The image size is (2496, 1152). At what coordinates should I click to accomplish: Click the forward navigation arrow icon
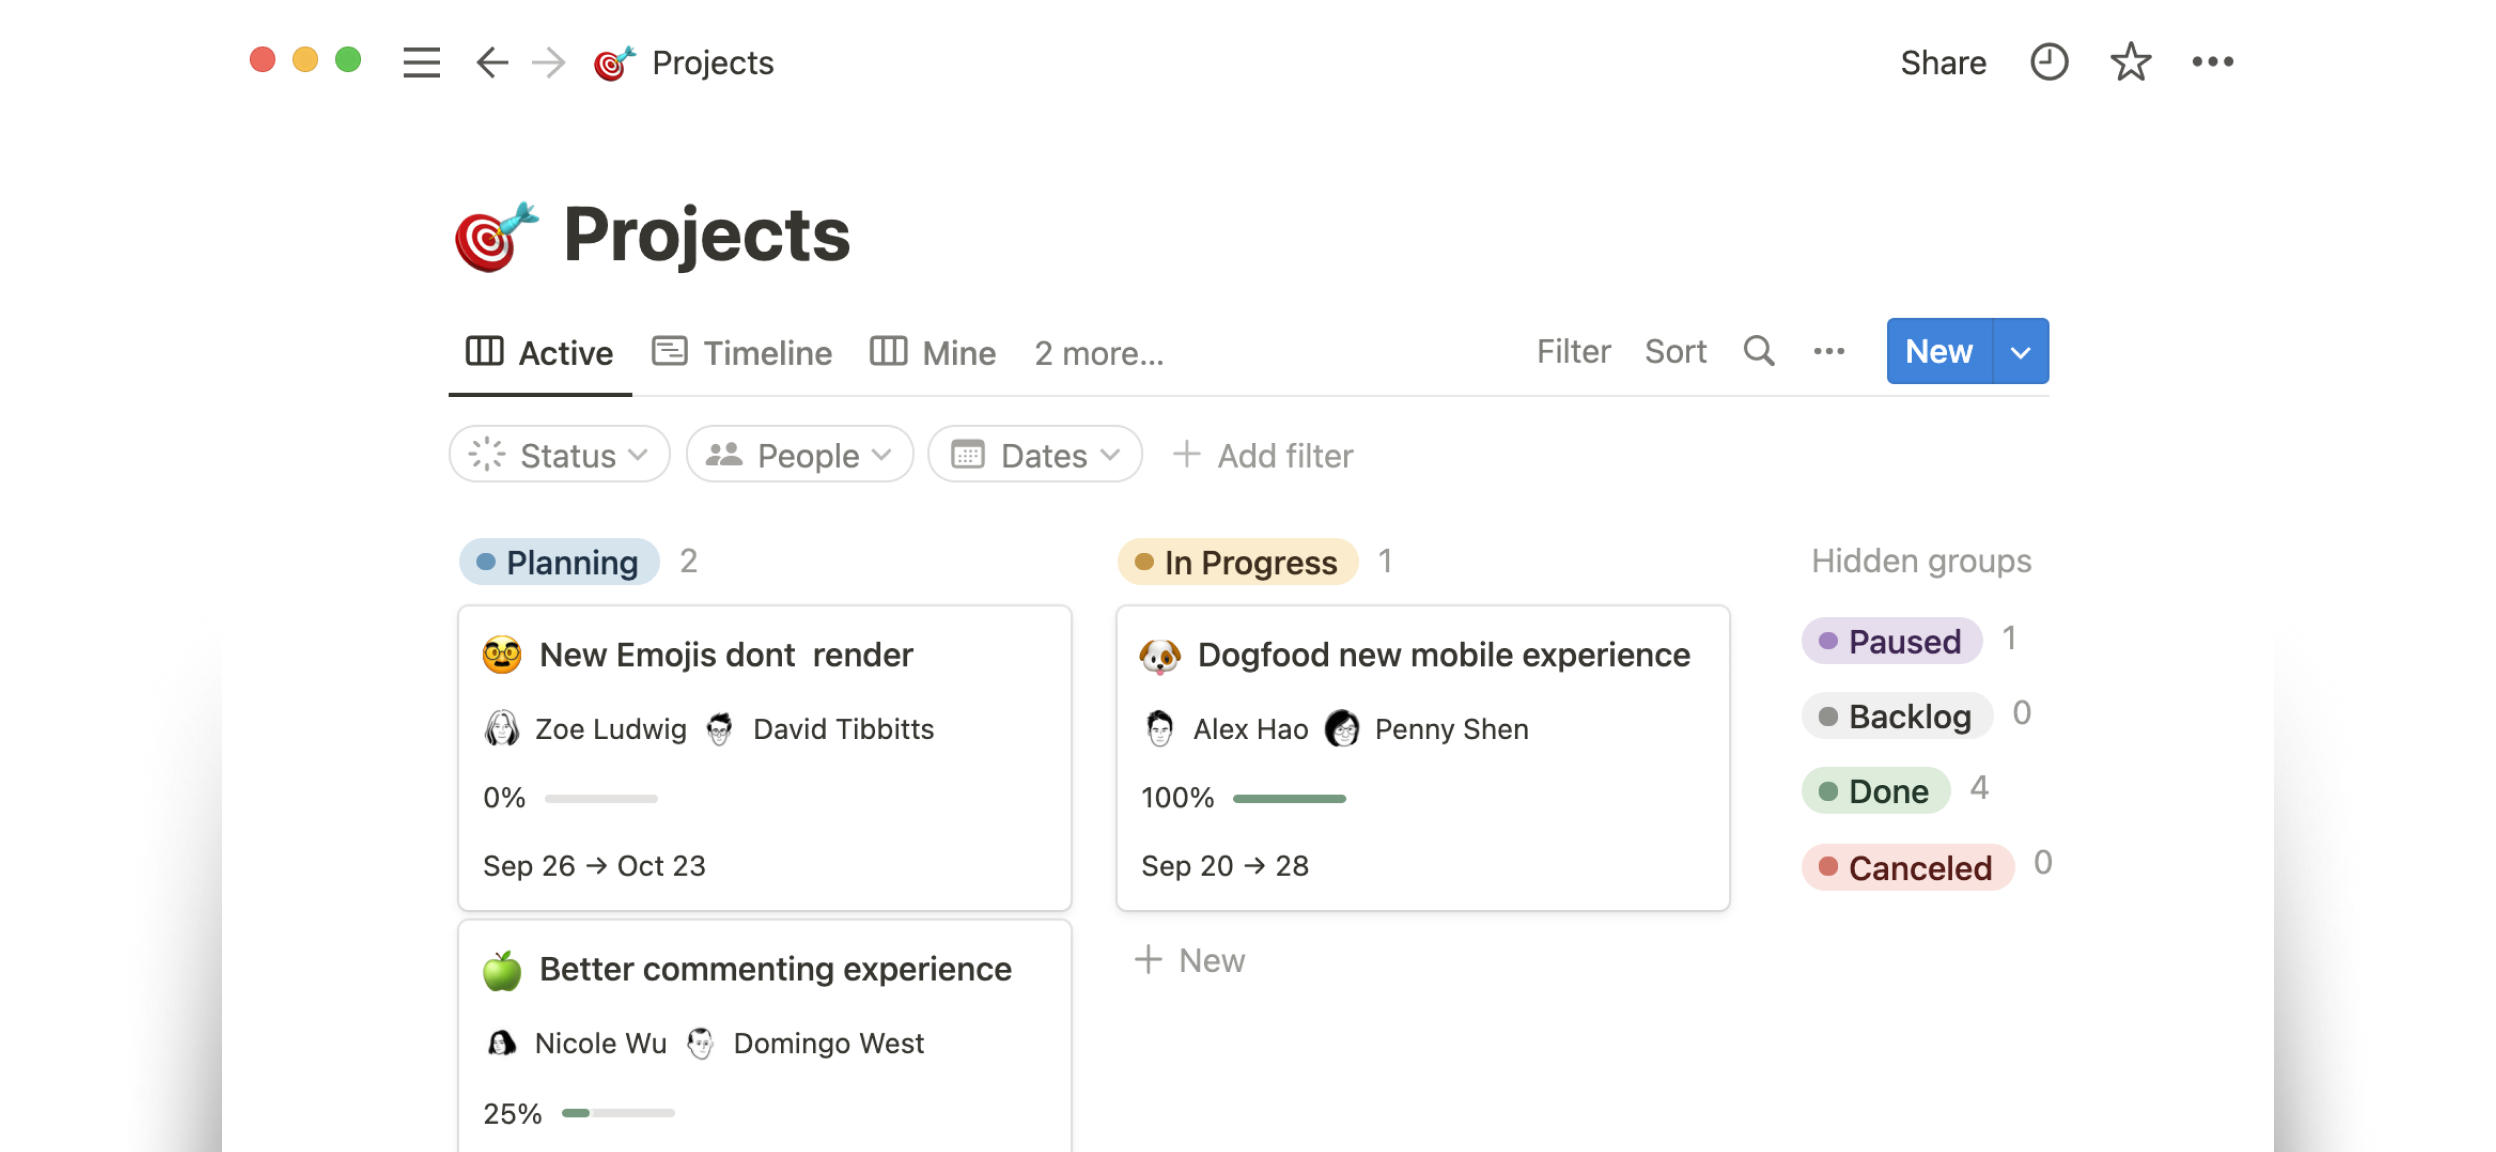click(546, 64)
